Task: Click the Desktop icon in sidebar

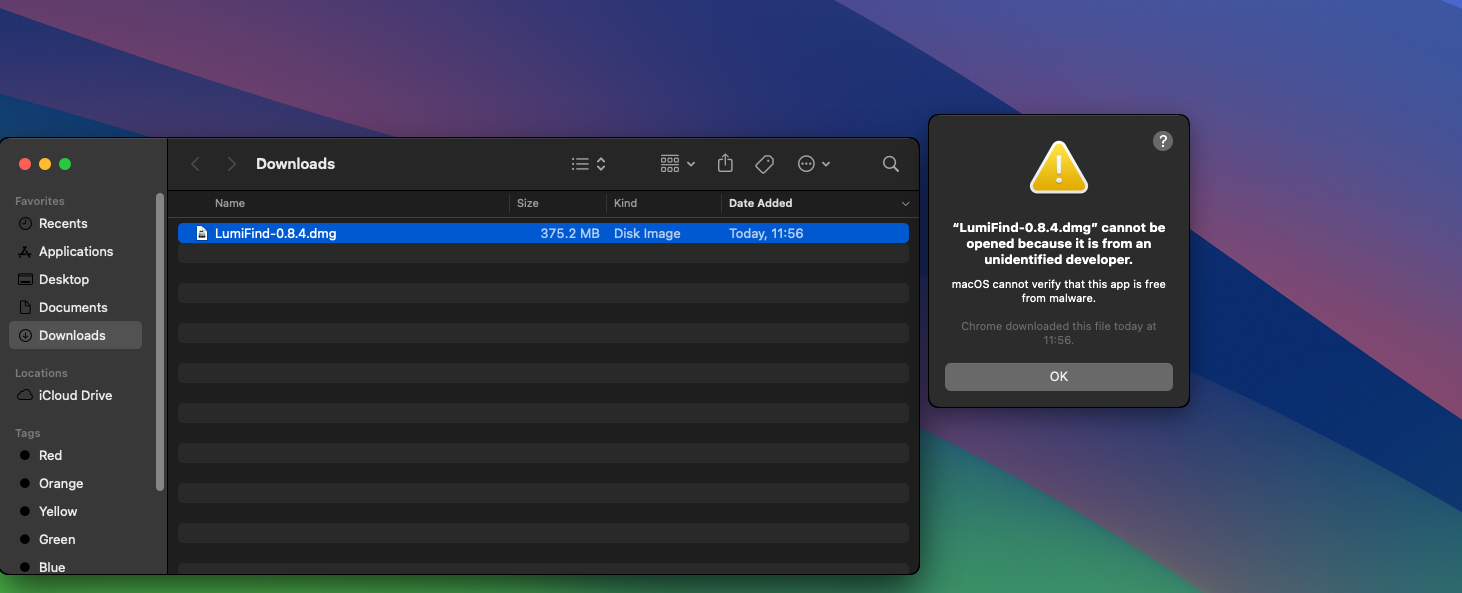Action: pos(25,279)
